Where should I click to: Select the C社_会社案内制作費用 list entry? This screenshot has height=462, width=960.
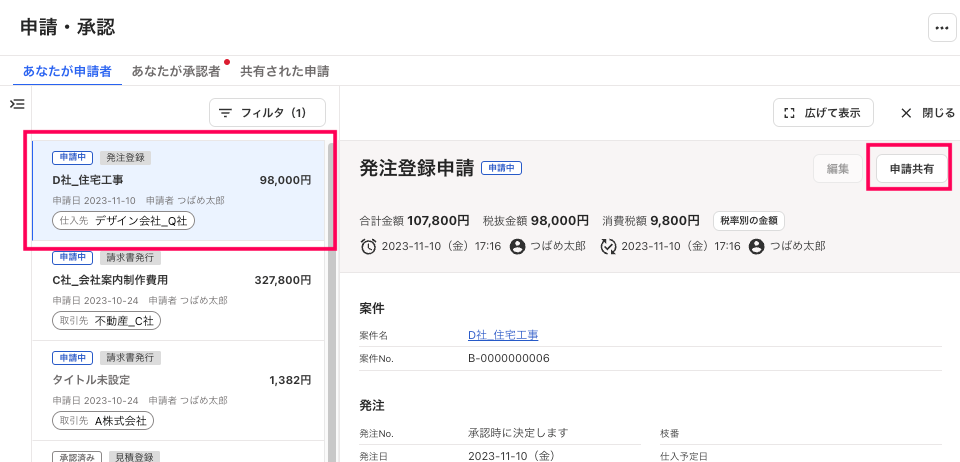click(x=179, y=291)
